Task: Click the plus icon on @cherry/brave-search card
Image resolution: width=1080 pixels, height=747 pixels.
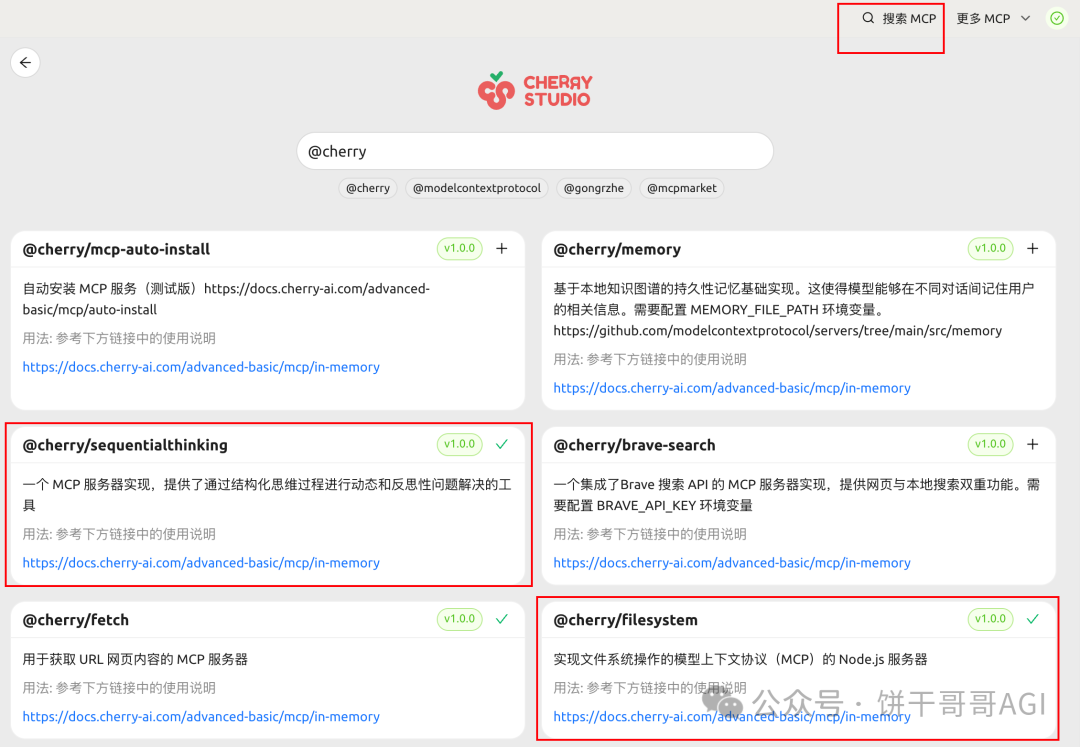Action: tap(1031, 444)
